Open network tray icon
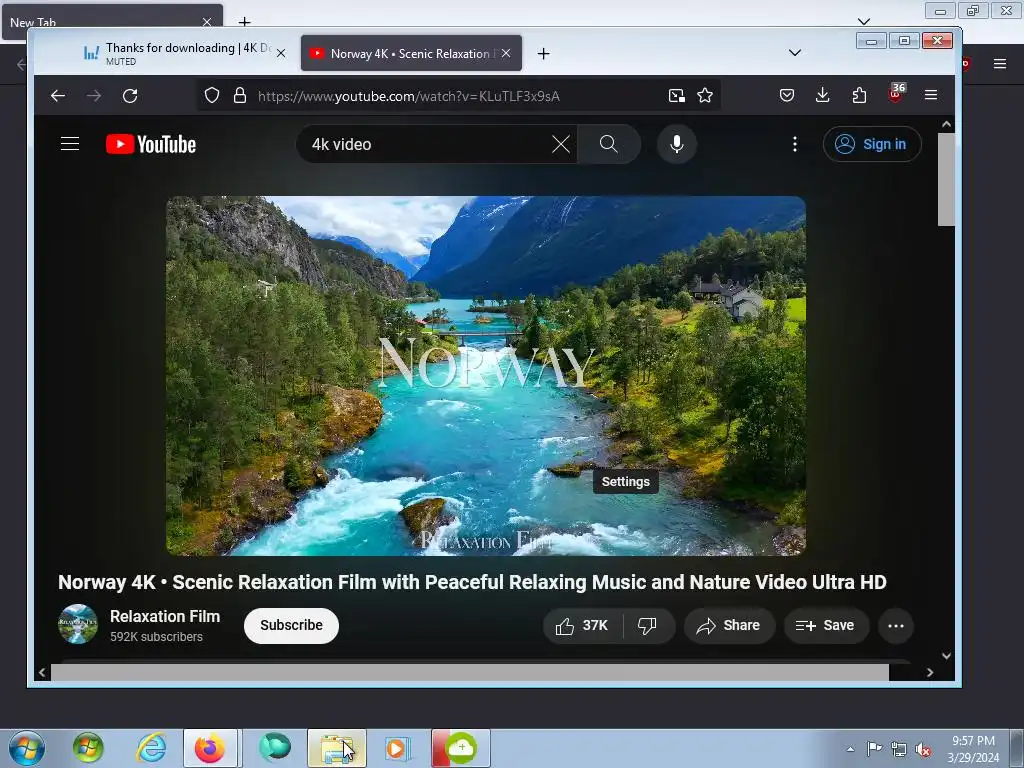The height and width of the screenshot is (768, 1024). 899,749
